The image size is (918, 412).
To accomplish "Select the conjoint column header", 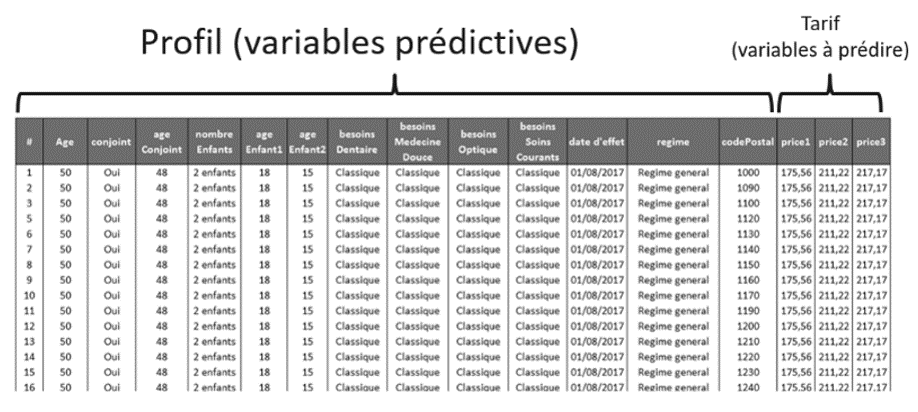I will (110, 142).
